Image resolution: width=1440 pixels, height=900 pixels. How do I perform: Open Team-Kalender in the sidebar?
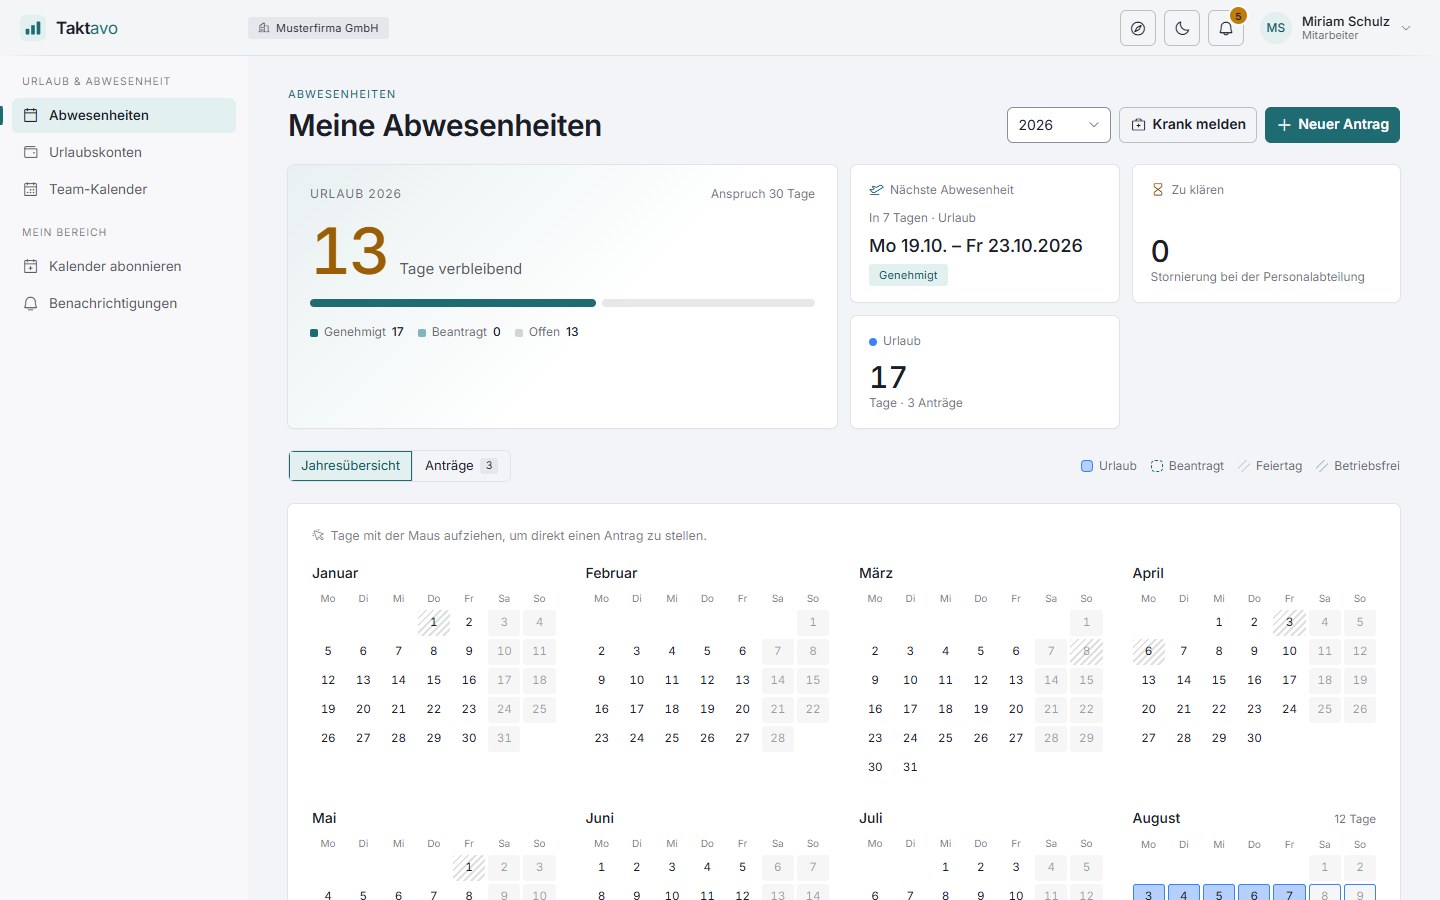pyautogui.click(x=124, y=189)
